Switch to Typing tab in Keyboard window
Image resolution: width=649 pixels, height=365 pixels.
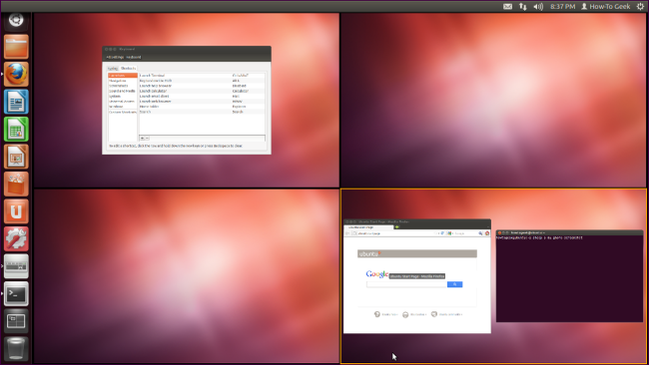[113, 68]
